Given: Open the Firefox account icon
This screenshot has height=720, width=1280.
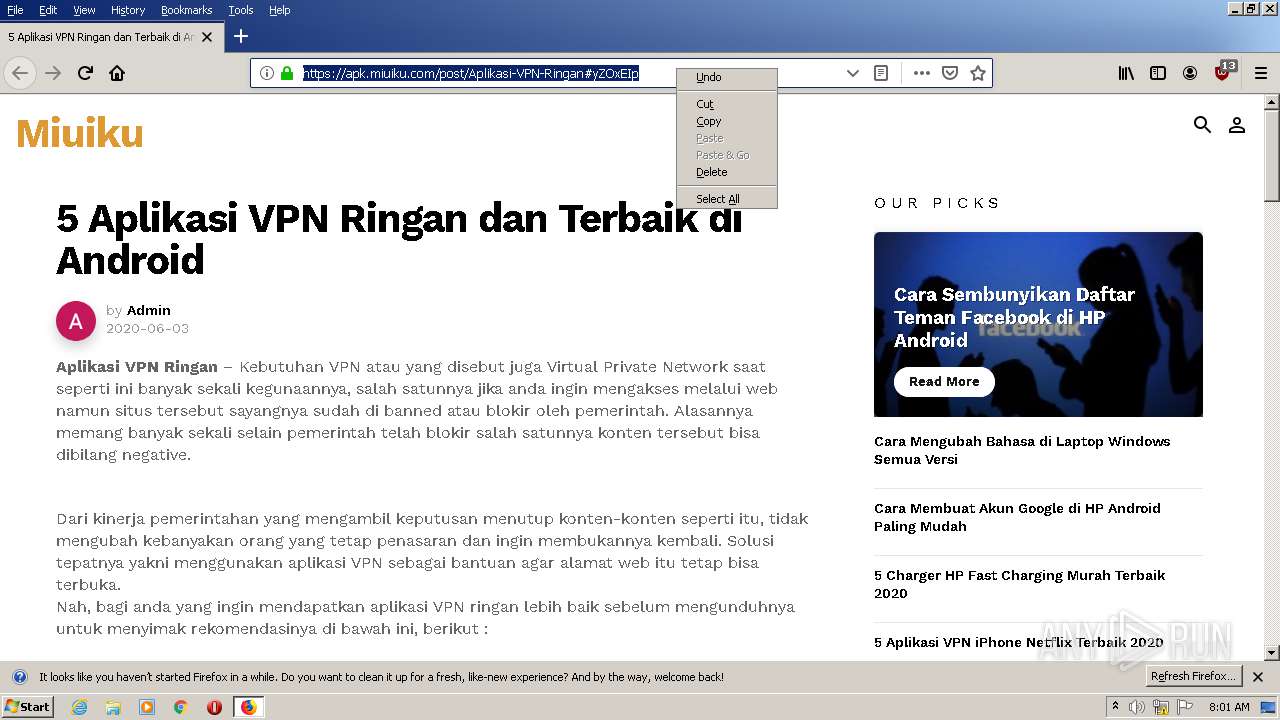Looking at the screenshot, I should tap(1190, 73).
